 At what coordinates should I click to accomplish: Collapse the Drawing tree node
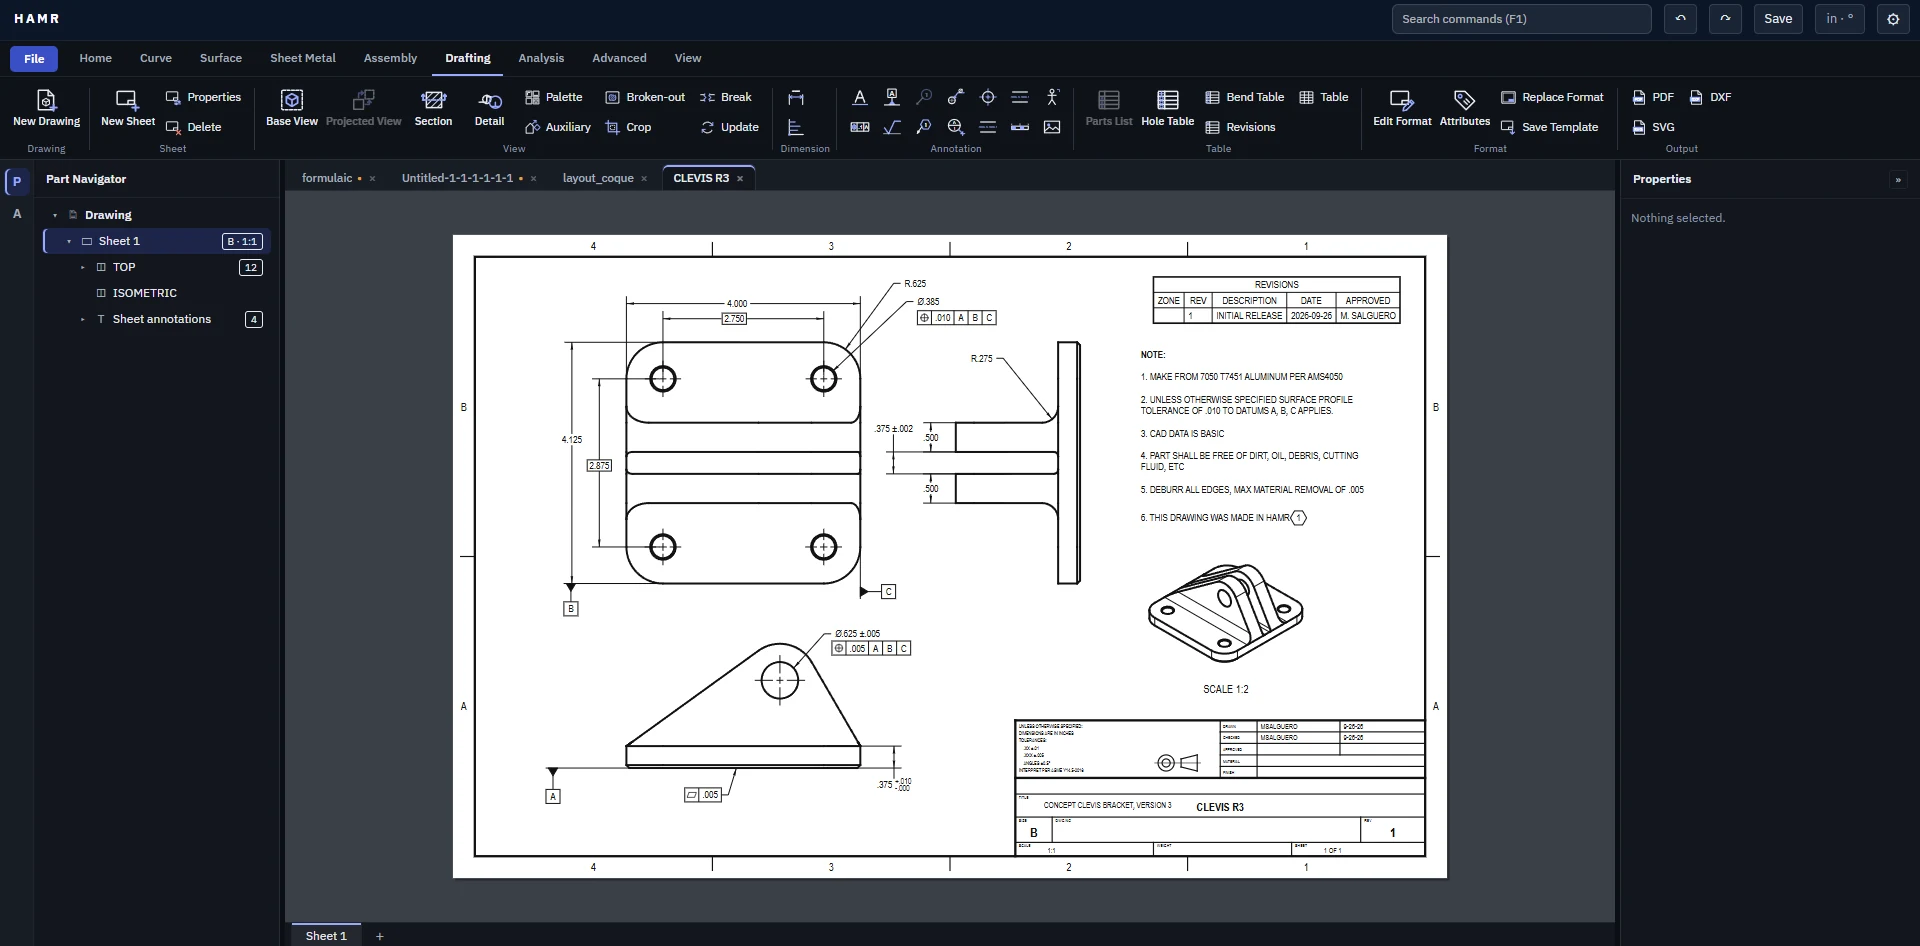pos(55,215)
